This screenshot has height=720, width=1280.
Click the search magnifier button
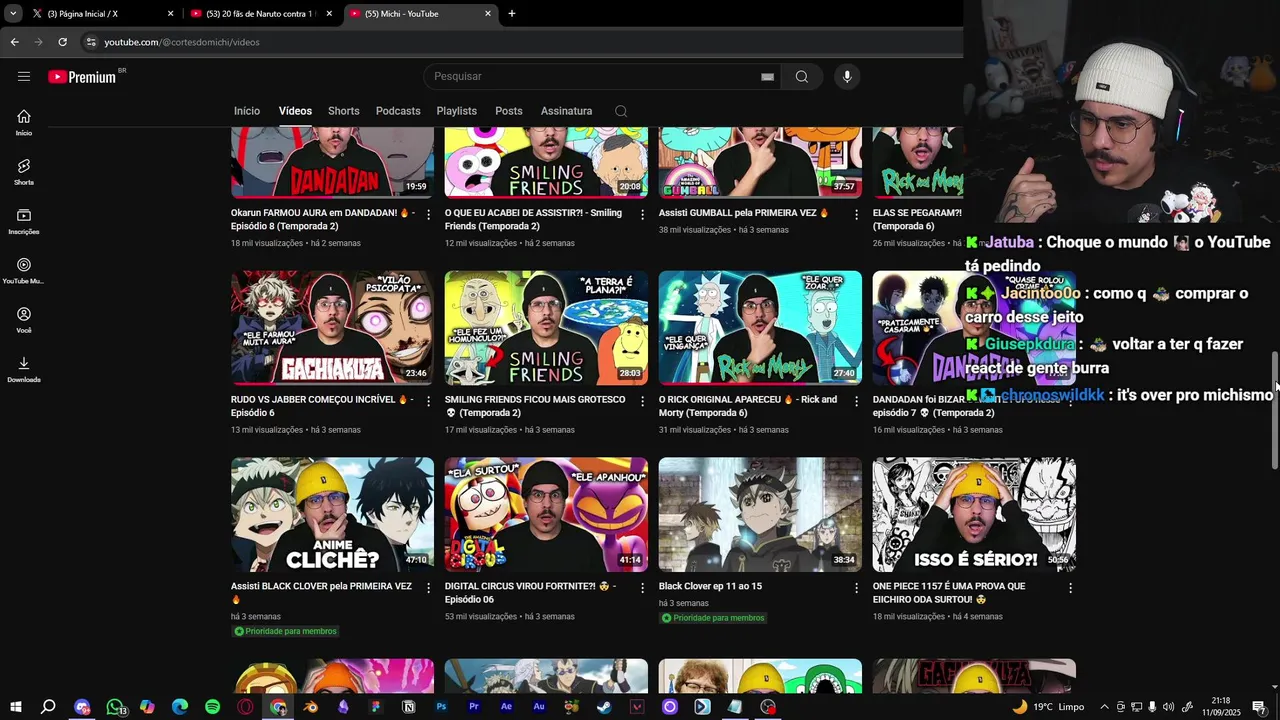click(802, 76)
